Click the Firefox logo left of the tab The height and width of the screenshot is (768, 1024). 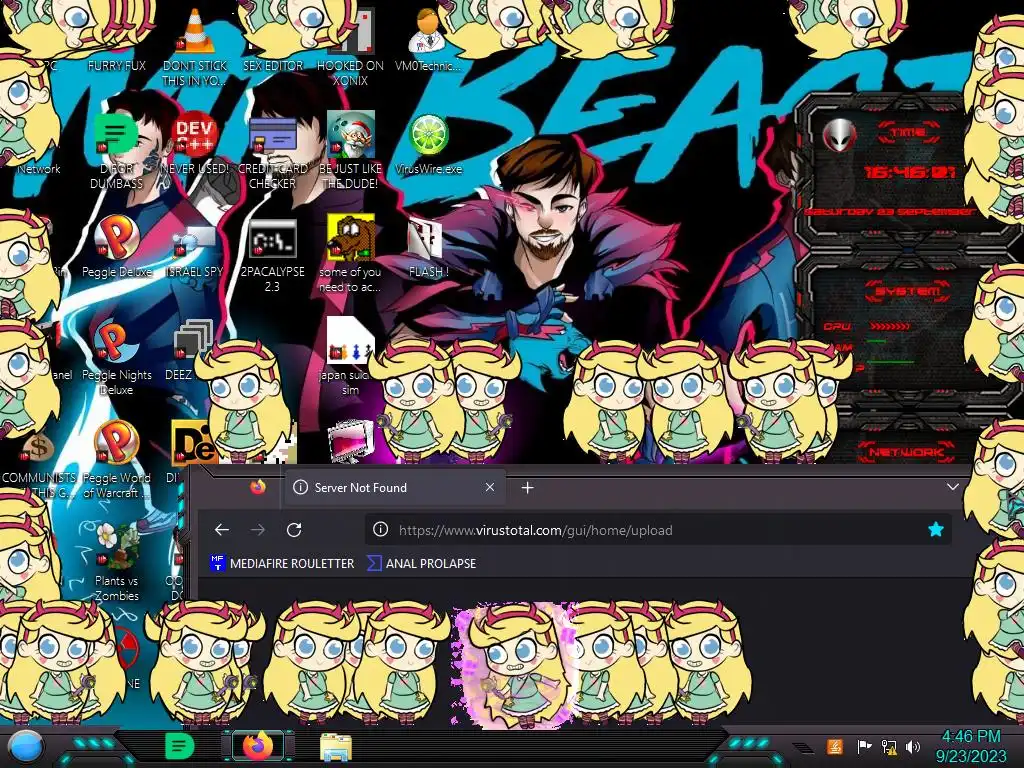coord(258,487)
